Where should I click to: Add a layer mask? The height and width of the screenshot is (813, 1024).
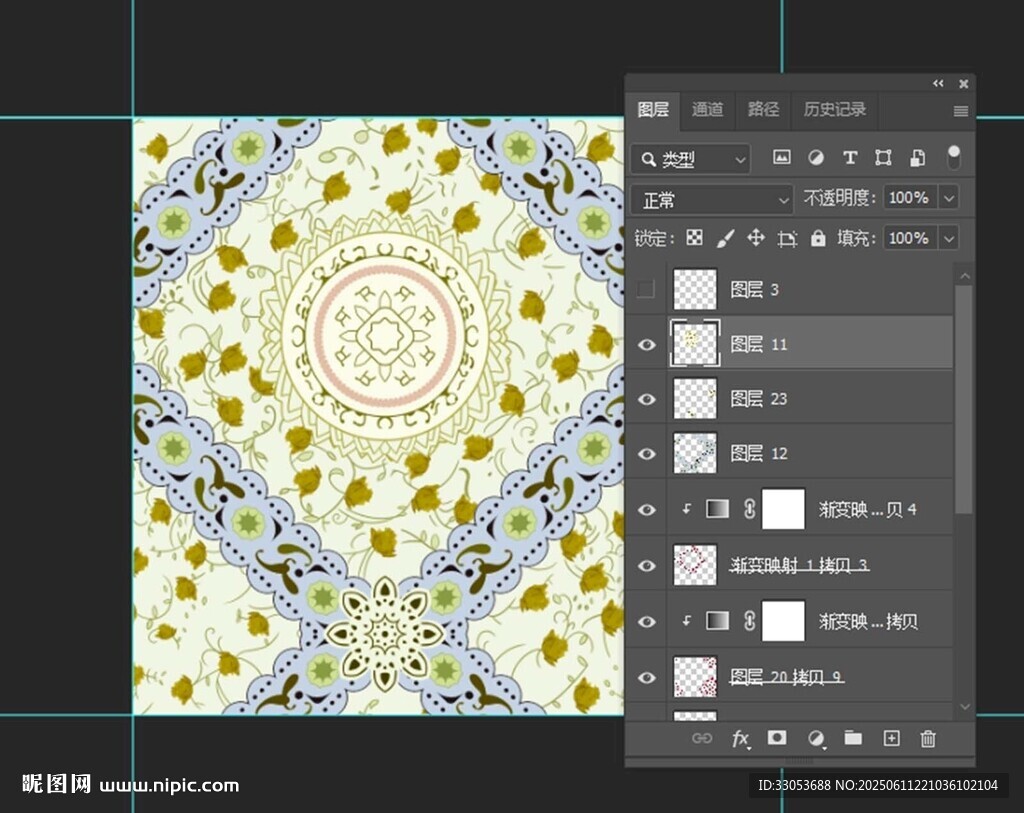pyautogui.click(x=777, y=738)
